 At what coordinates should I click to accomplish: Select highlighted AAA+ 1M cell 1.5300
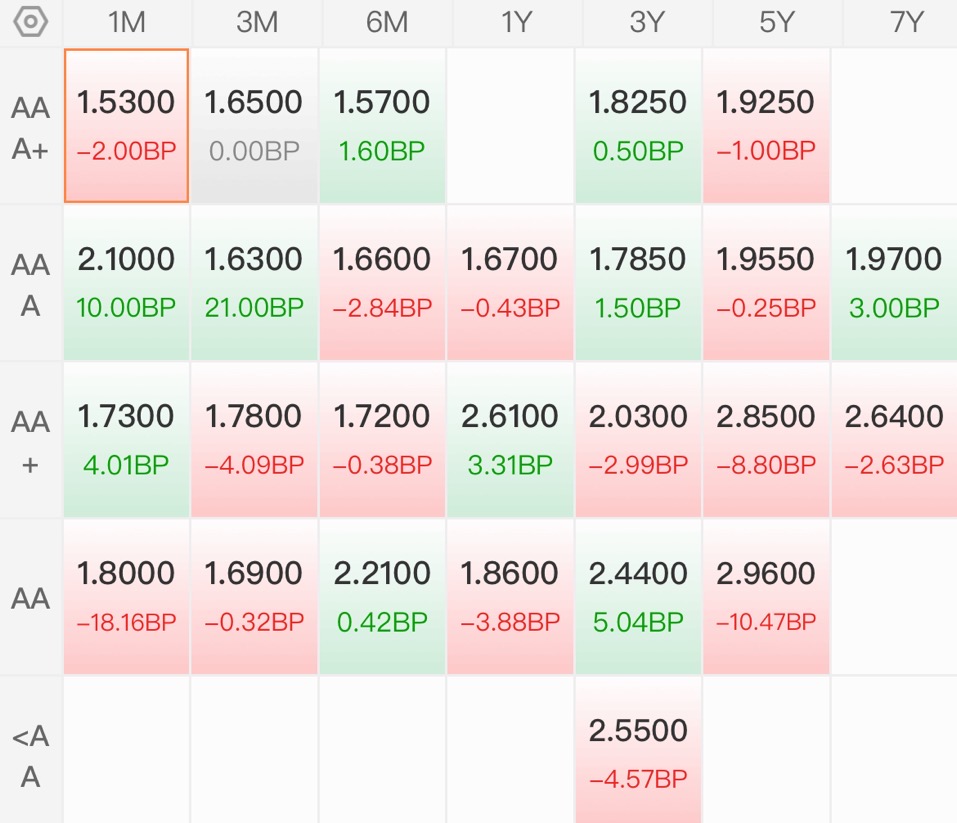(x=126, y=126)
